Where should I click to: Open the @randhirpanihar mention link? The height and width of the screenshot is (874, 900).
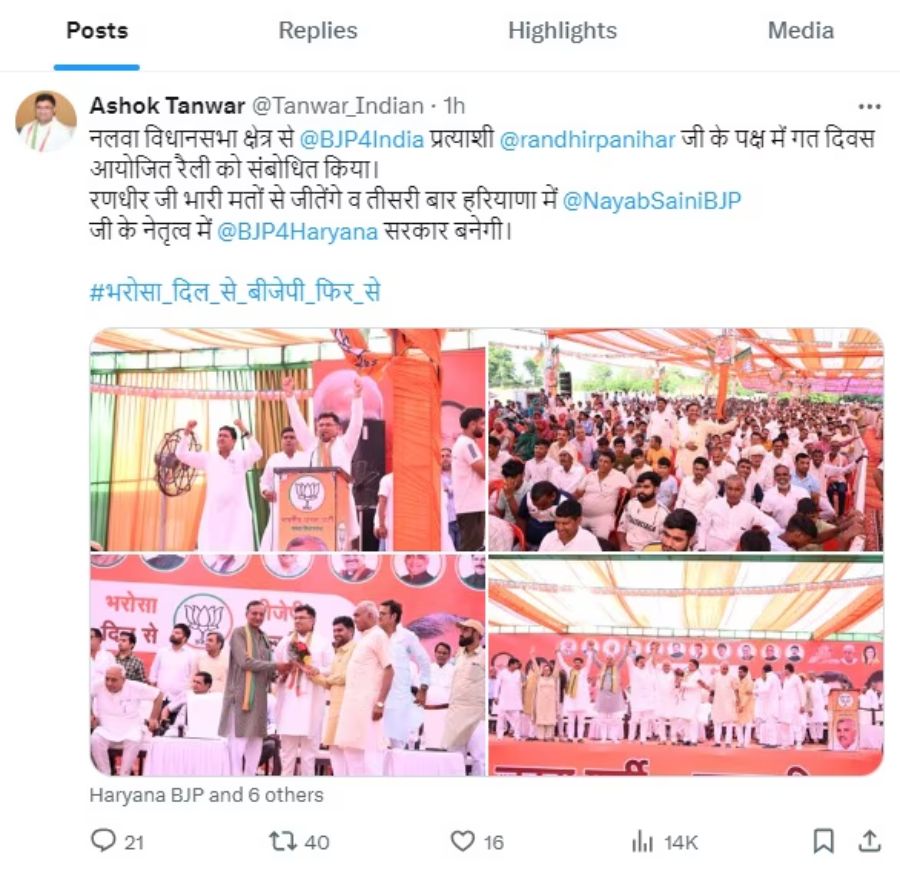[587, 139]
